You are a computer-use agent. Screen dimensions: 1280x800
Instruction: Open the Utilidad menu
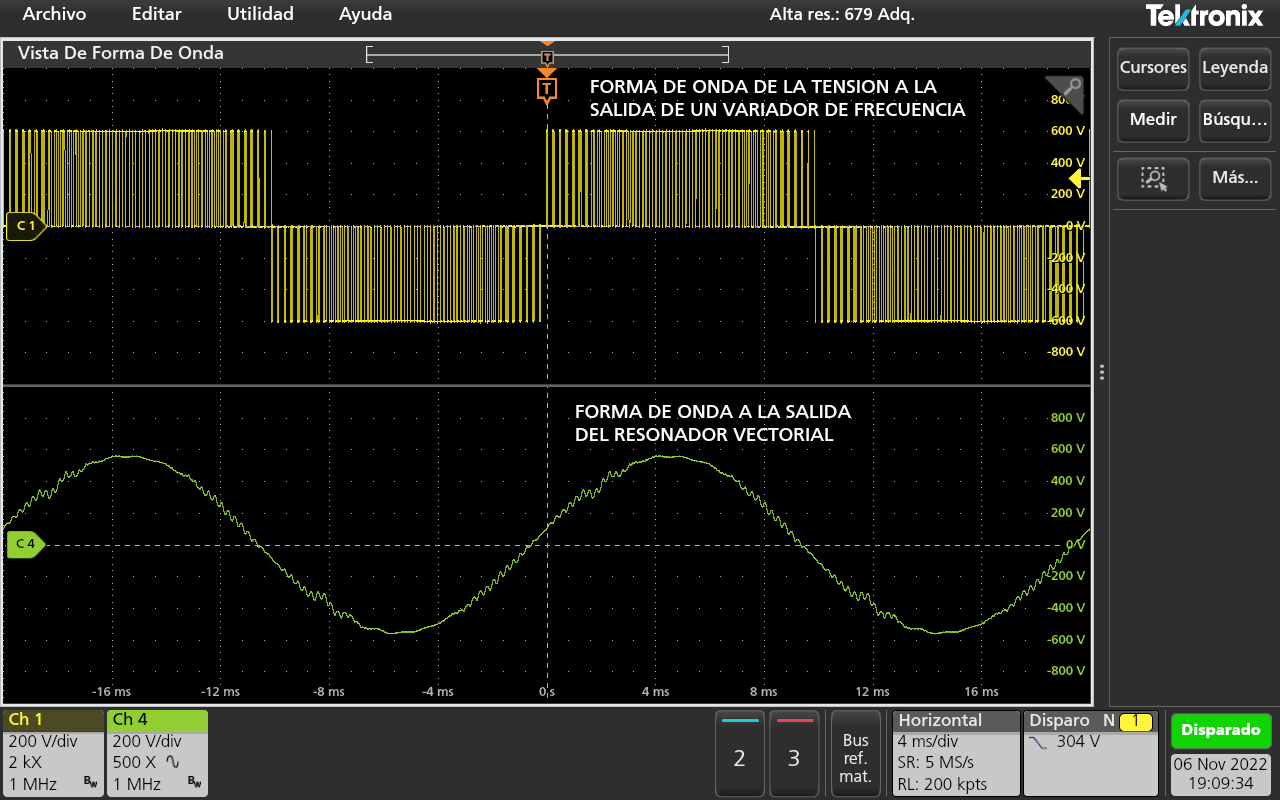(260, 14)
